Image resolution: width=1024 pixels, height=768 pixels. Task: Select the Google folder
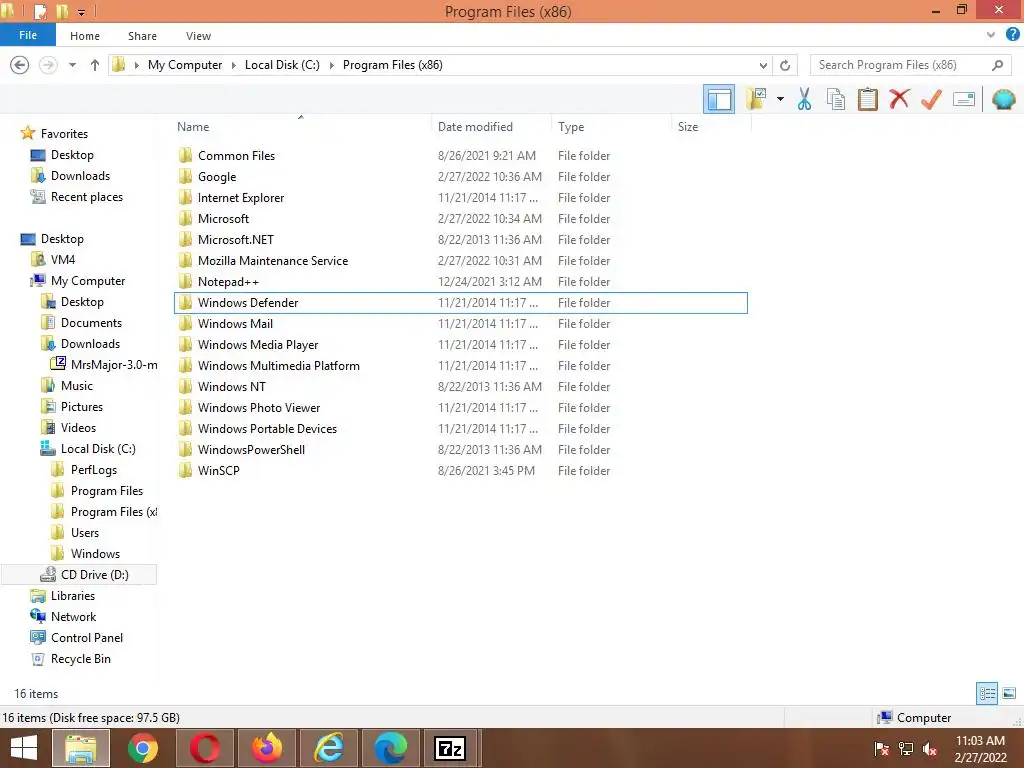[x=461, y=176]
